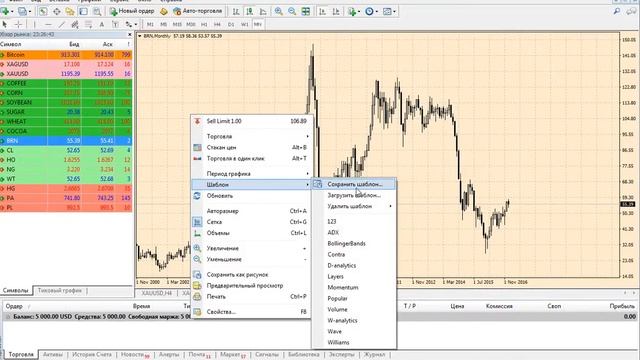Image resolution: width=640 pixels, height=360 pixels.
Task: Expand the Indicators dropdown arrow
Action: (x=359, y=11)
